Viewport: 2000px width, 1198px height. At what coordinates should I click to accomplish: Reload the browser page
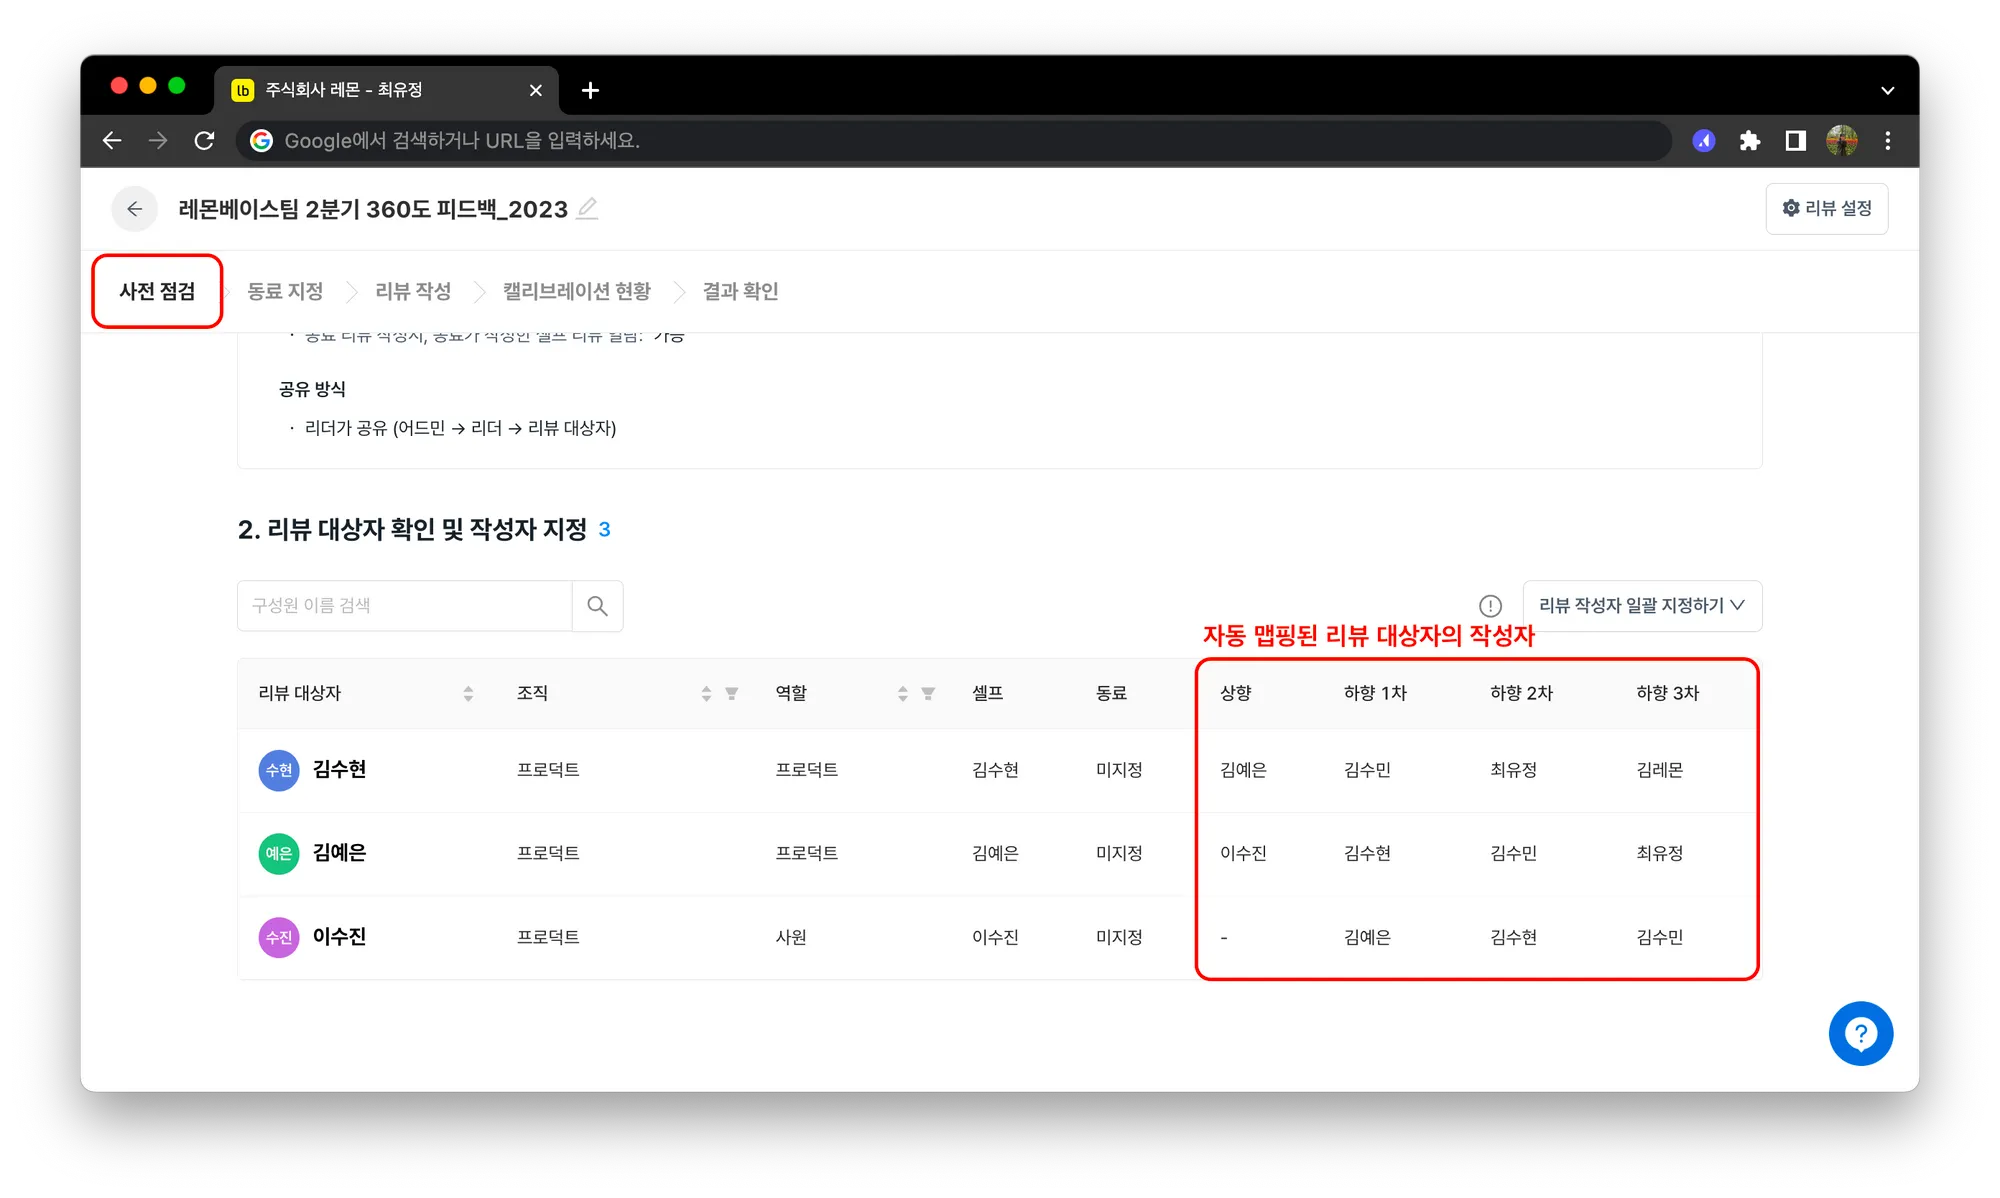204,141
